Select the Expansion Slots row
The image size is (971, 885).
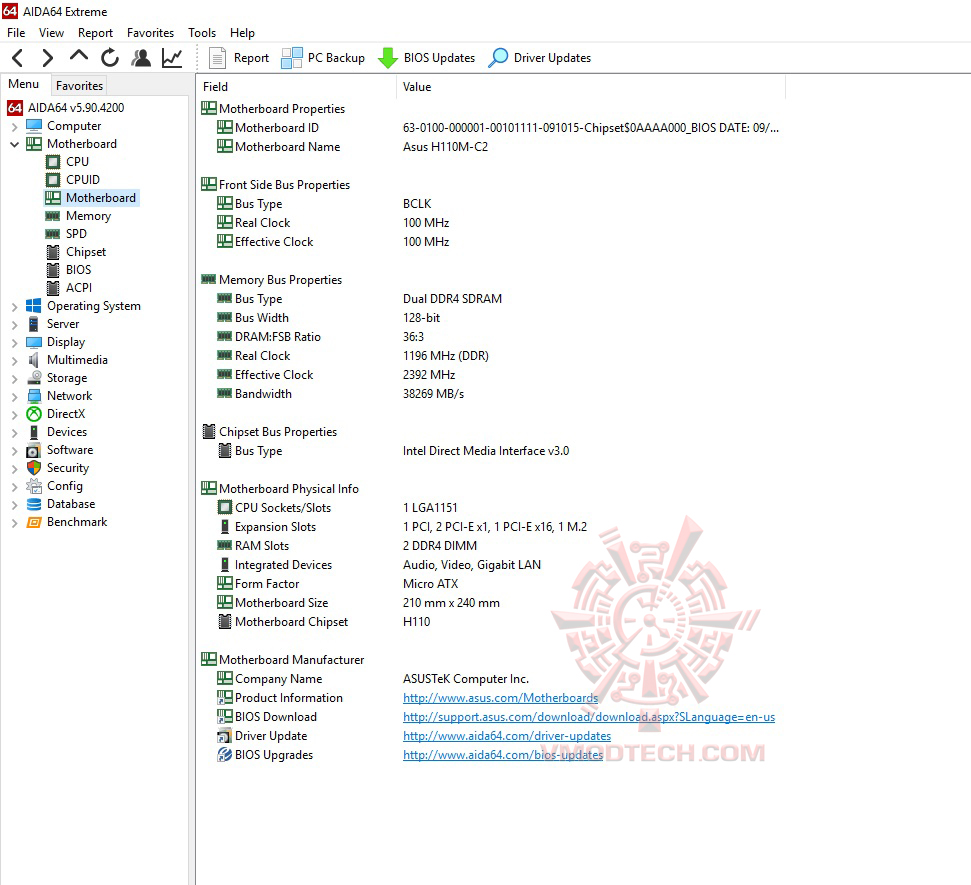pyautogui.click(x=492, y=527)
